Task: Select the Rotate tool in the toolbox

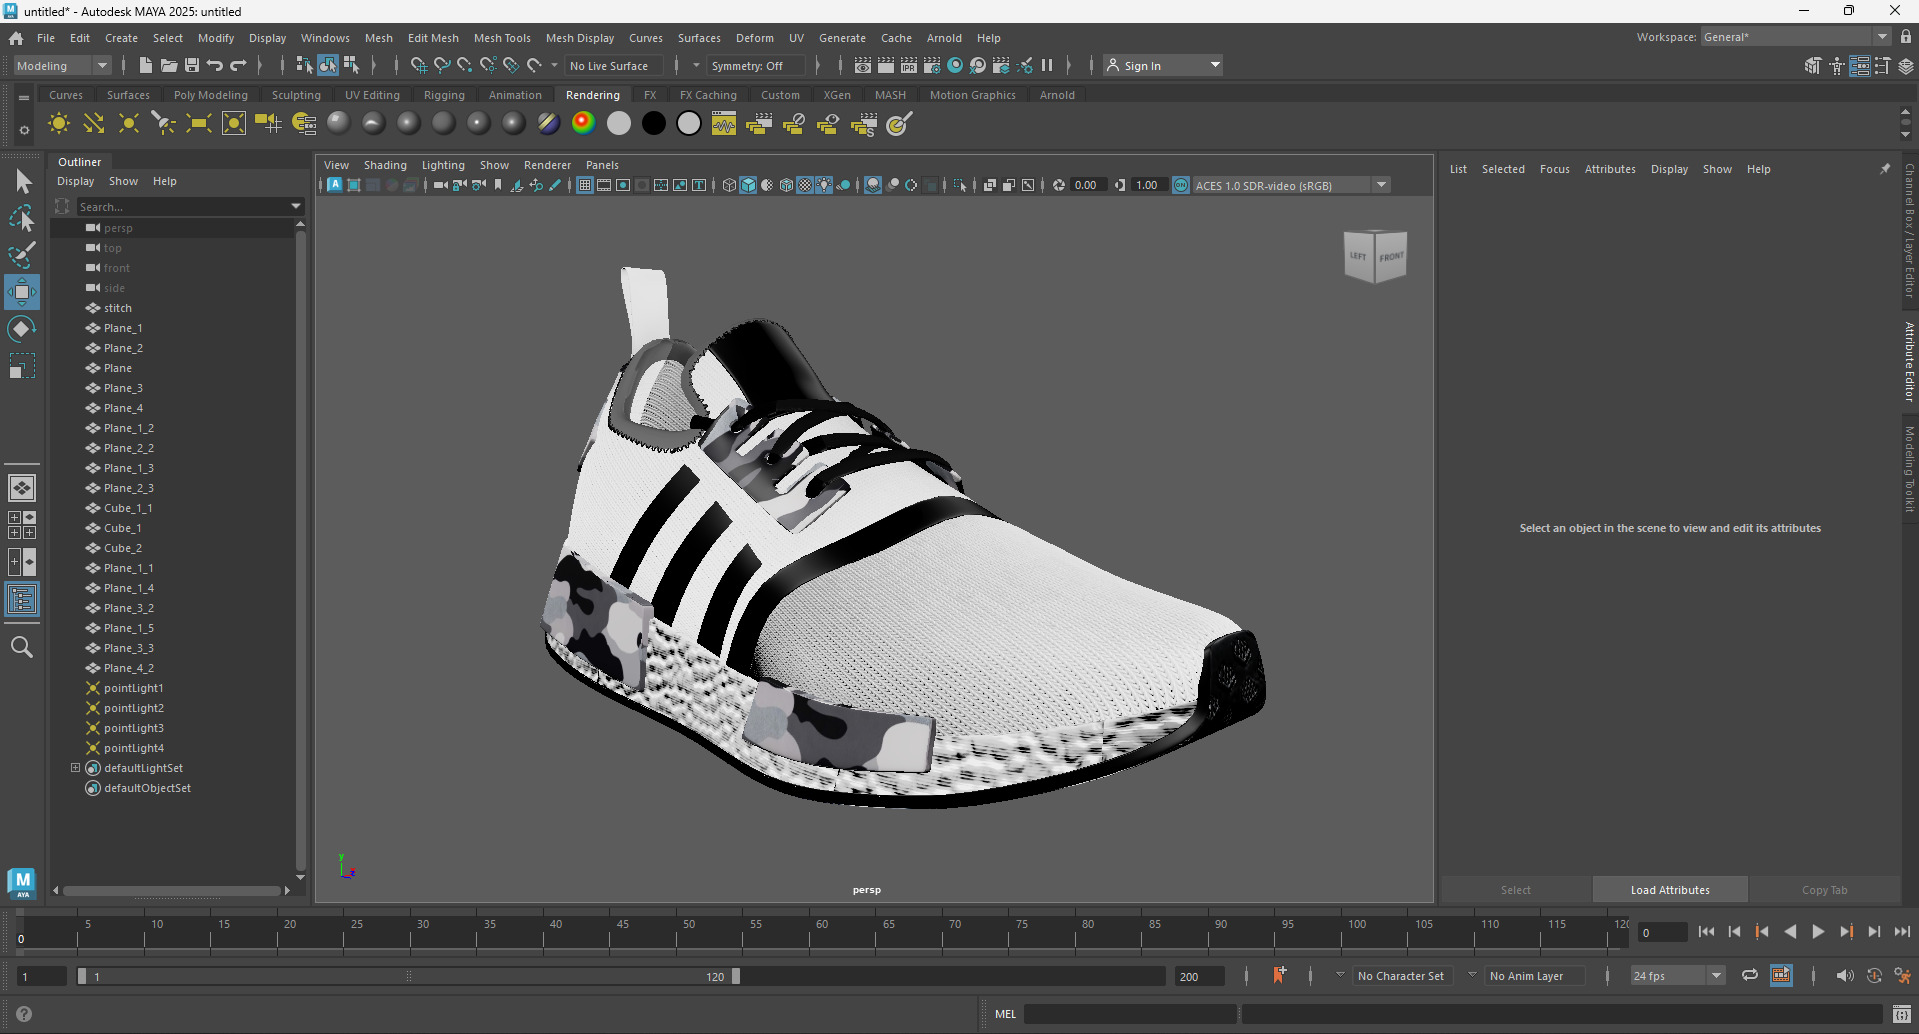Action: (x=22, y=329)
